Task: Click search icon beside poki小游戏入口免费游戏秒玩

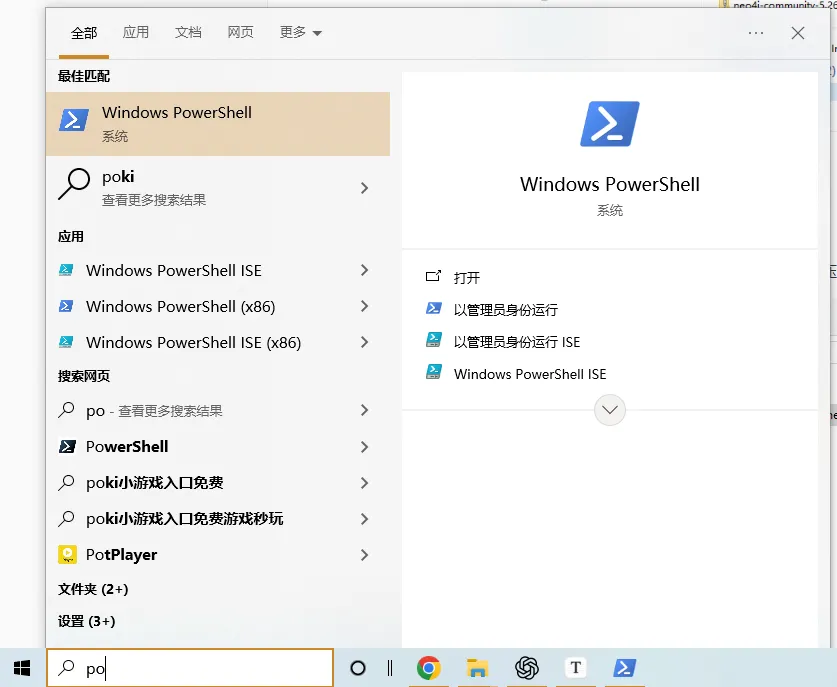Action: point(66,518)
